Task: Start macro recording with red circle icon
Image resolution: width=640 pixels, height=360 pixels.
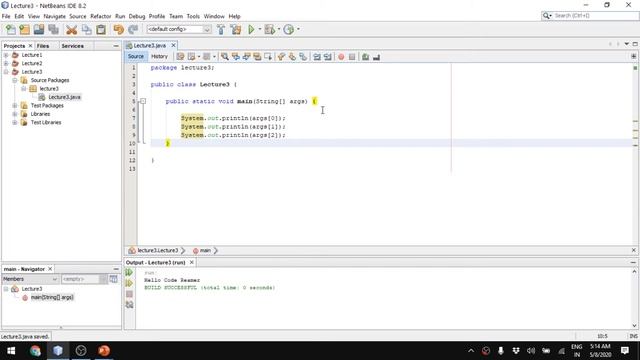Action: click(x=341, y=57)
